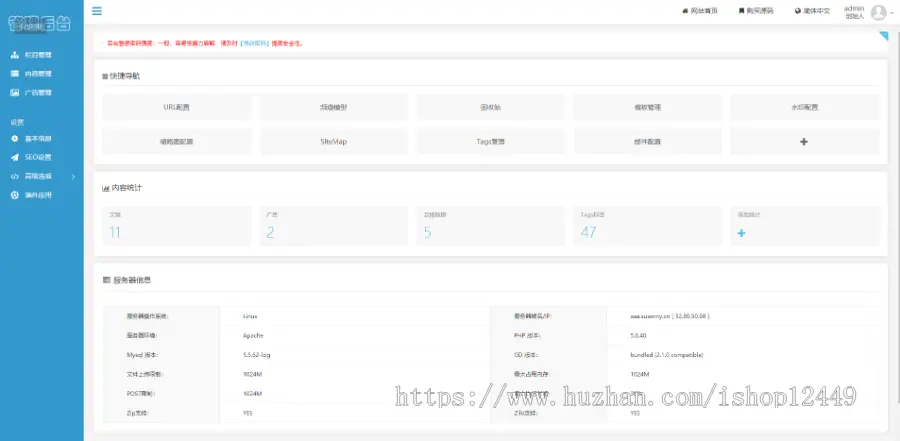Open the admin account dropdown arrow

(891, 11)
